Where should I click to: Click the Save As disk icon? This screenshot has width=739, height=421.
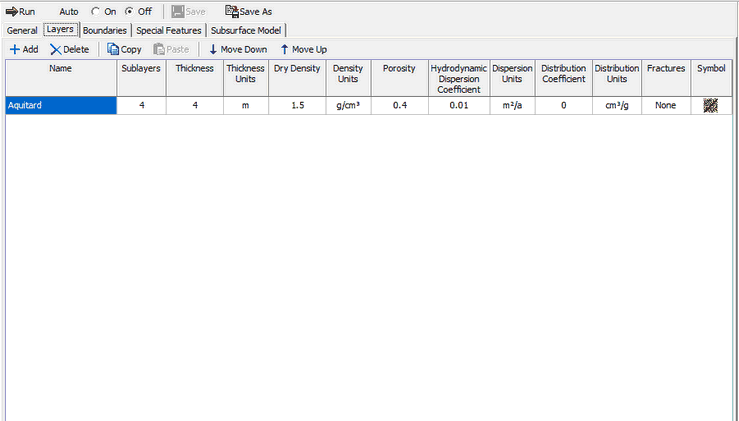point(232,12)
